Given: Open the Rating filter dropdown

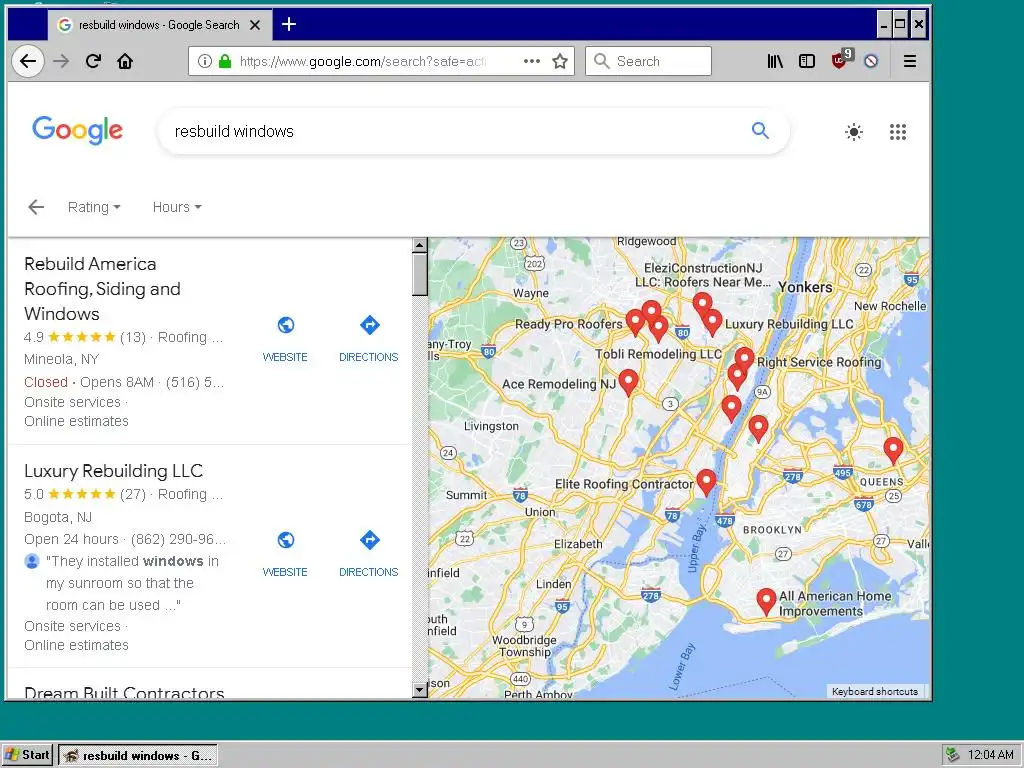Looking at the screenshot, I should point(94,207).
